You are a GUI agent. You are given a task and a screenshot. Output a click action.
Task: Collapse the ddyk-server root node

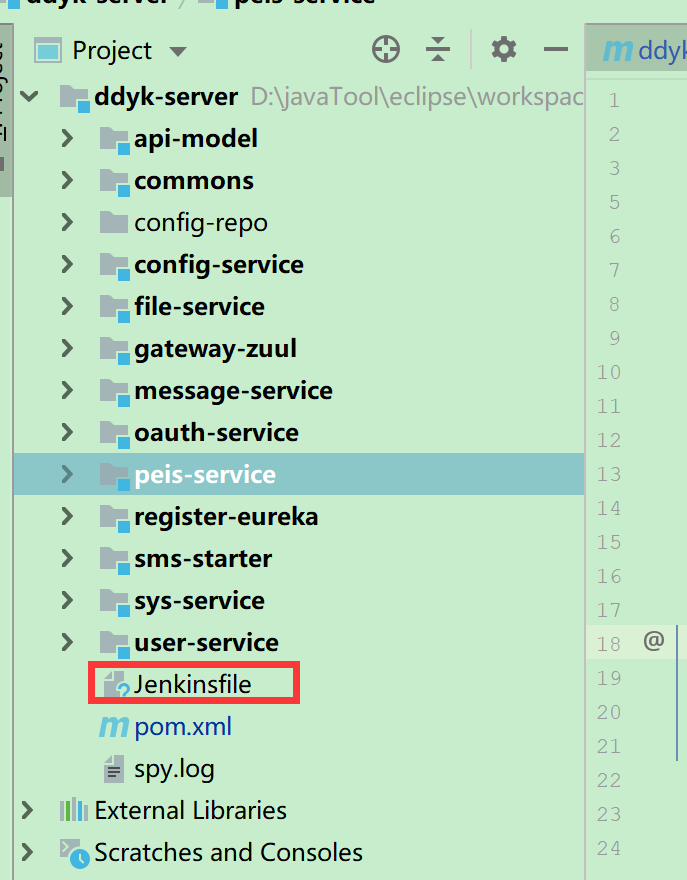coord(29,97)
